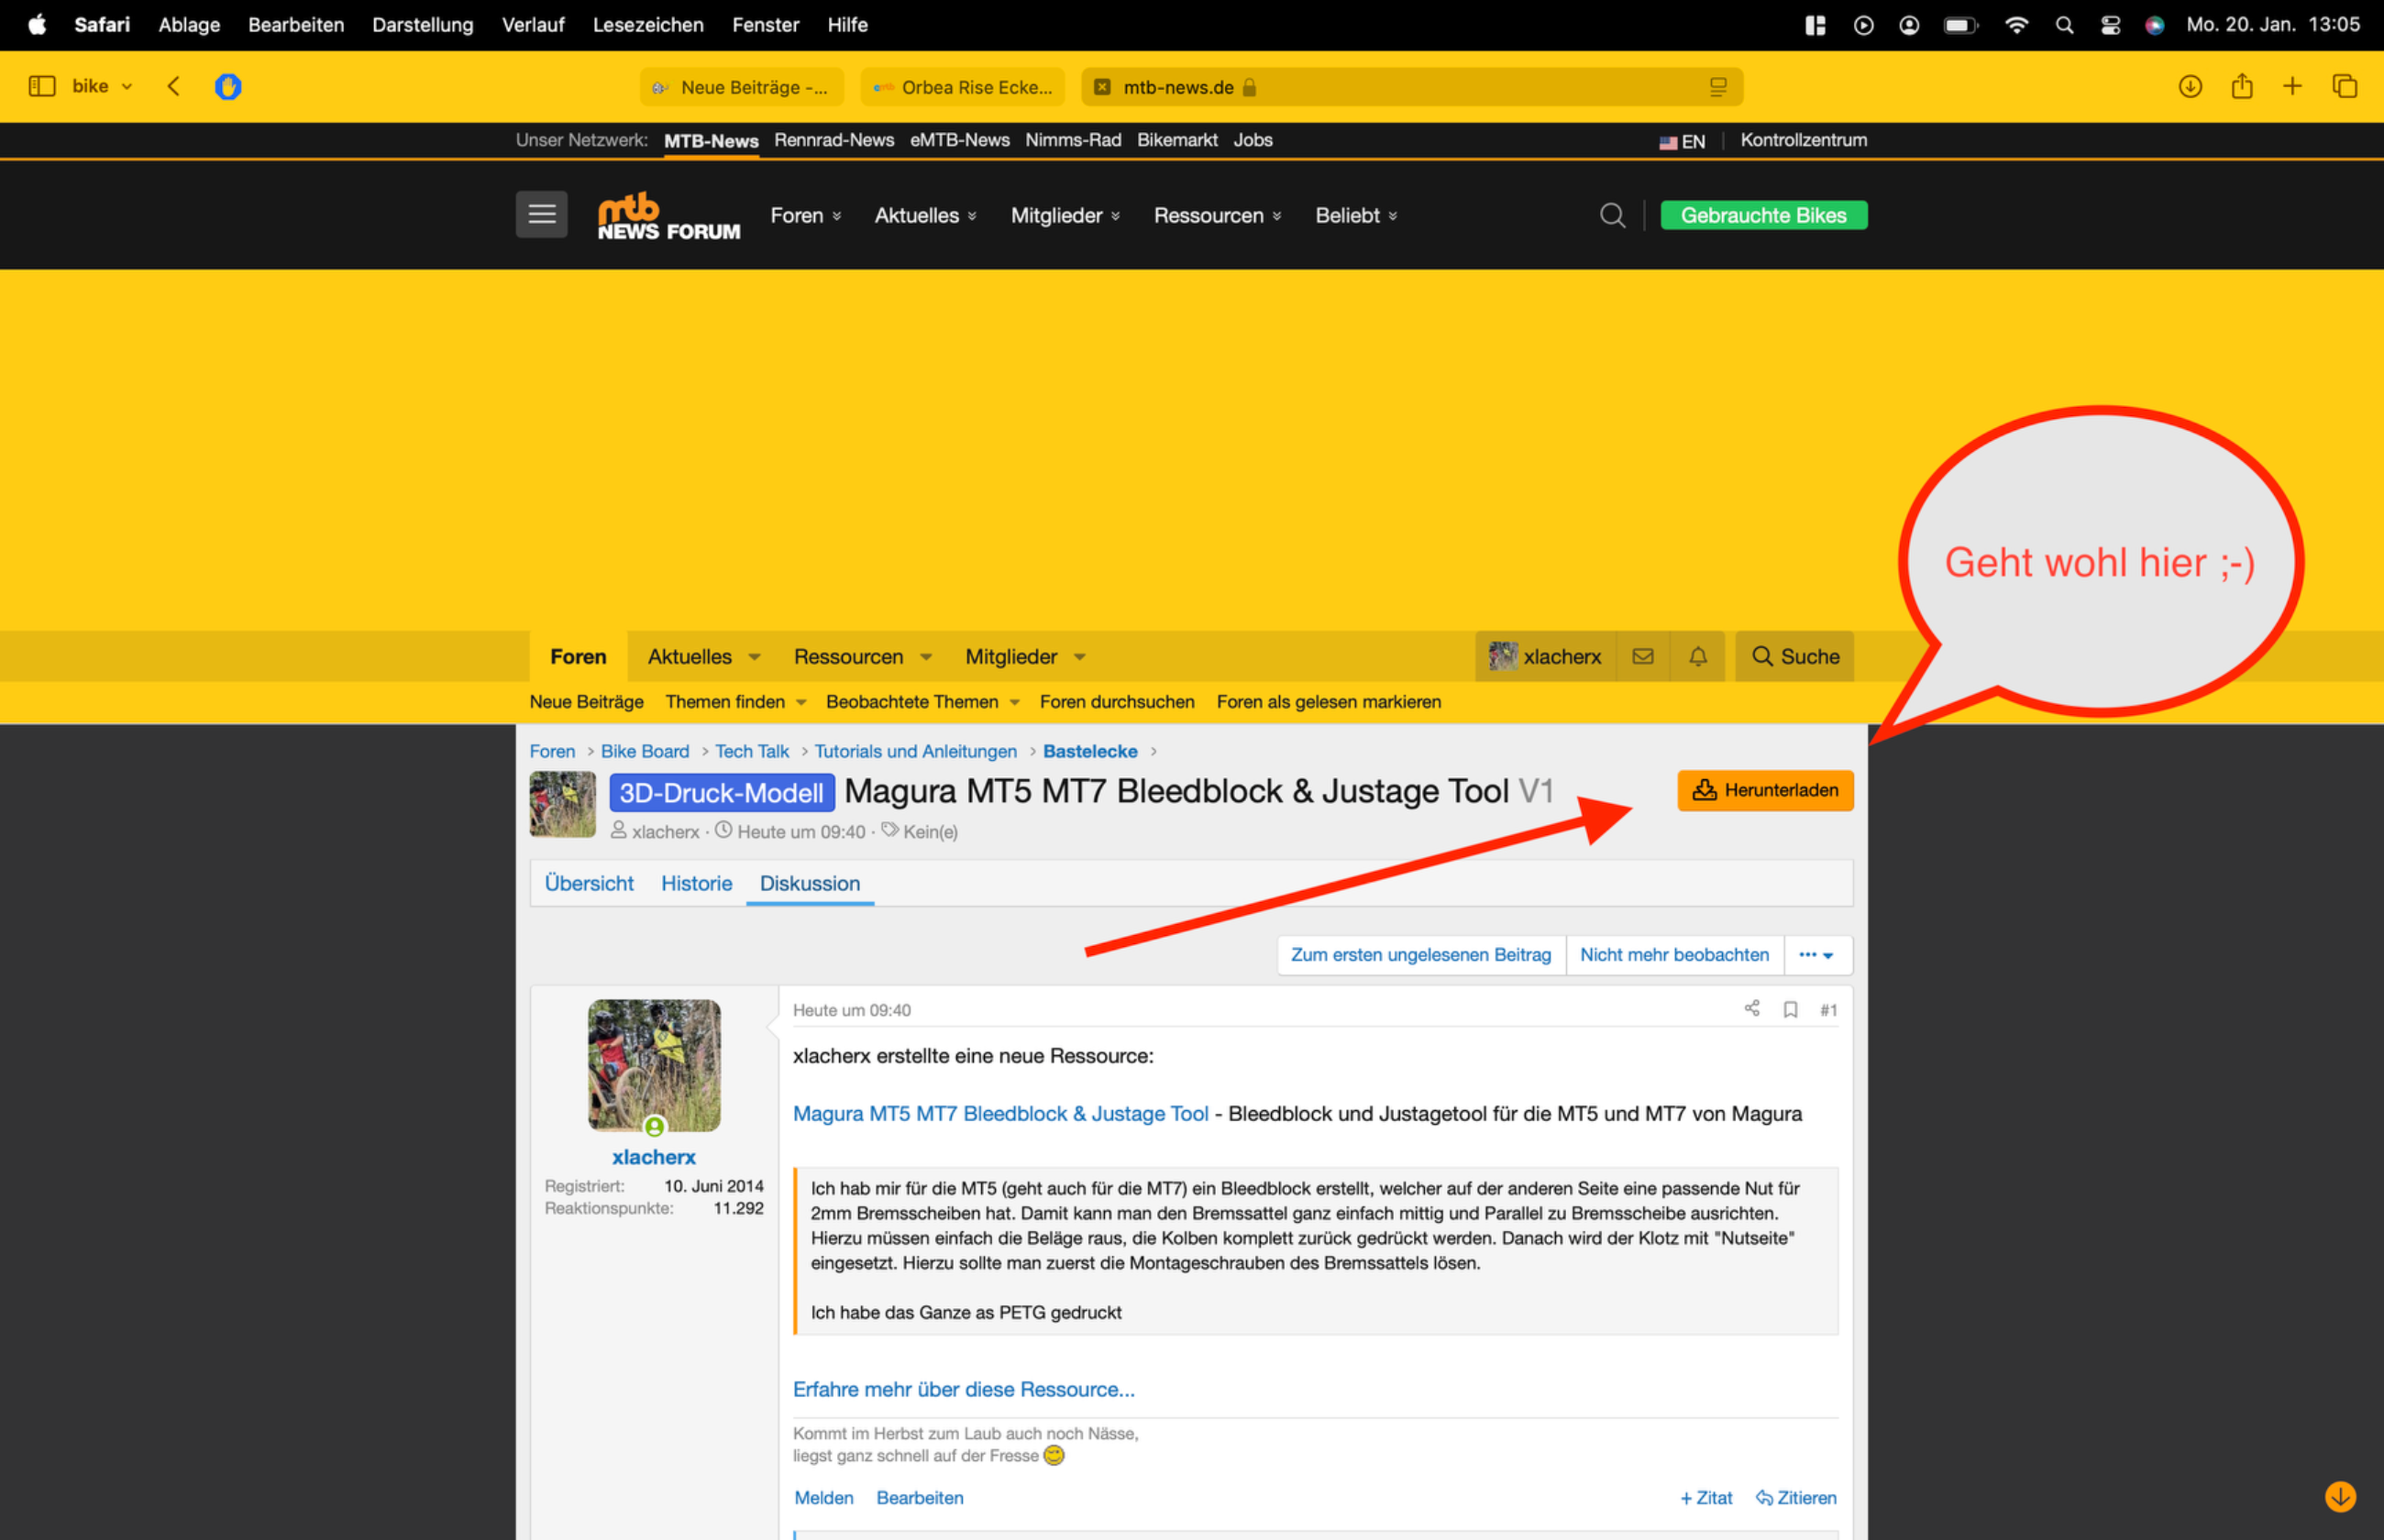Viewport: 2384px width, 1540px height.
Task: Click the mtb-news.de address bar
Action: click(x=1412, y=87)
